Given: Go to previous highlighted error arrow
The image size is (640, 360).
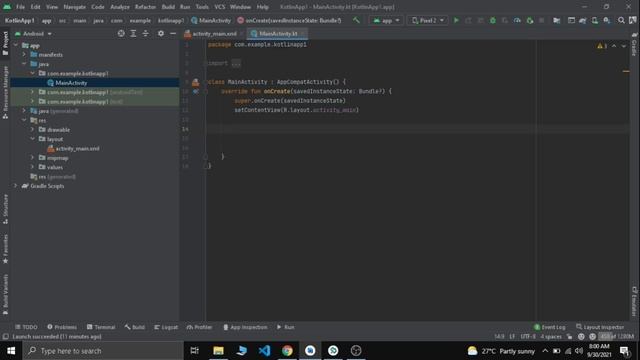Looking at the screenshot, I should [x=614, y=46].
